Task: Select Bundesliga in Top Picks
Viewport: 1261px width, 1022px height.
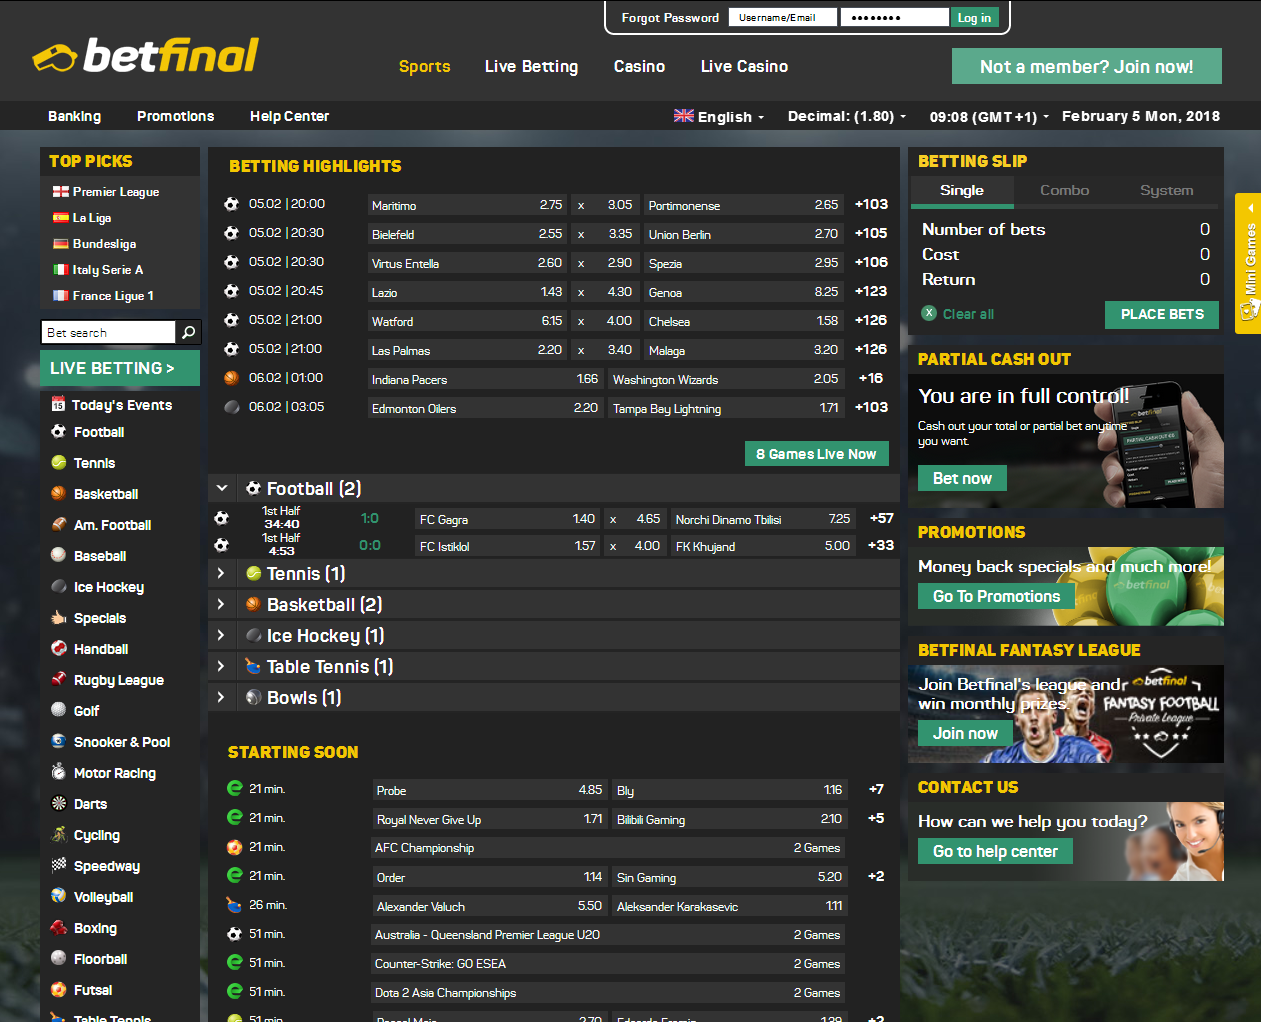Action: [104, 243]
